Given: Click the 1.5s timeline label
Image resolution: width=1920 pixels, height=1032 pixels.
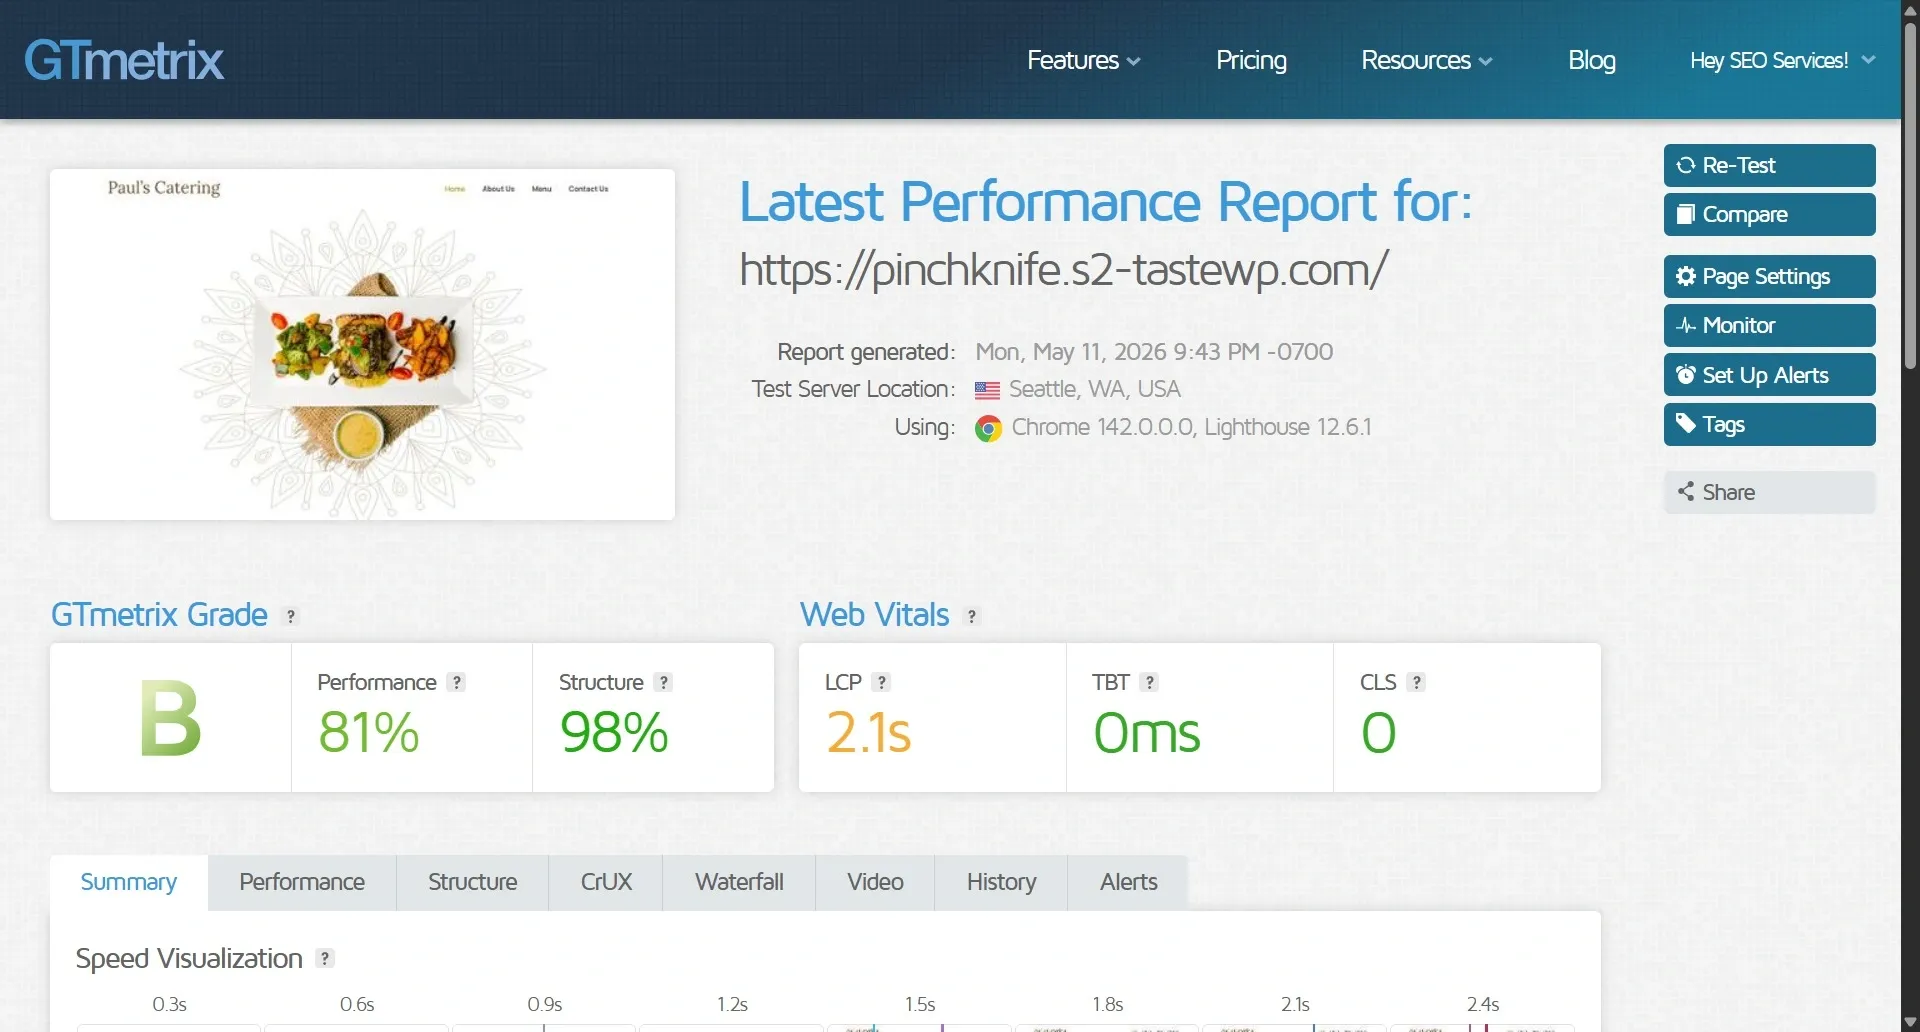Looking at the screenshot, I should click(x=920, y=1004).
